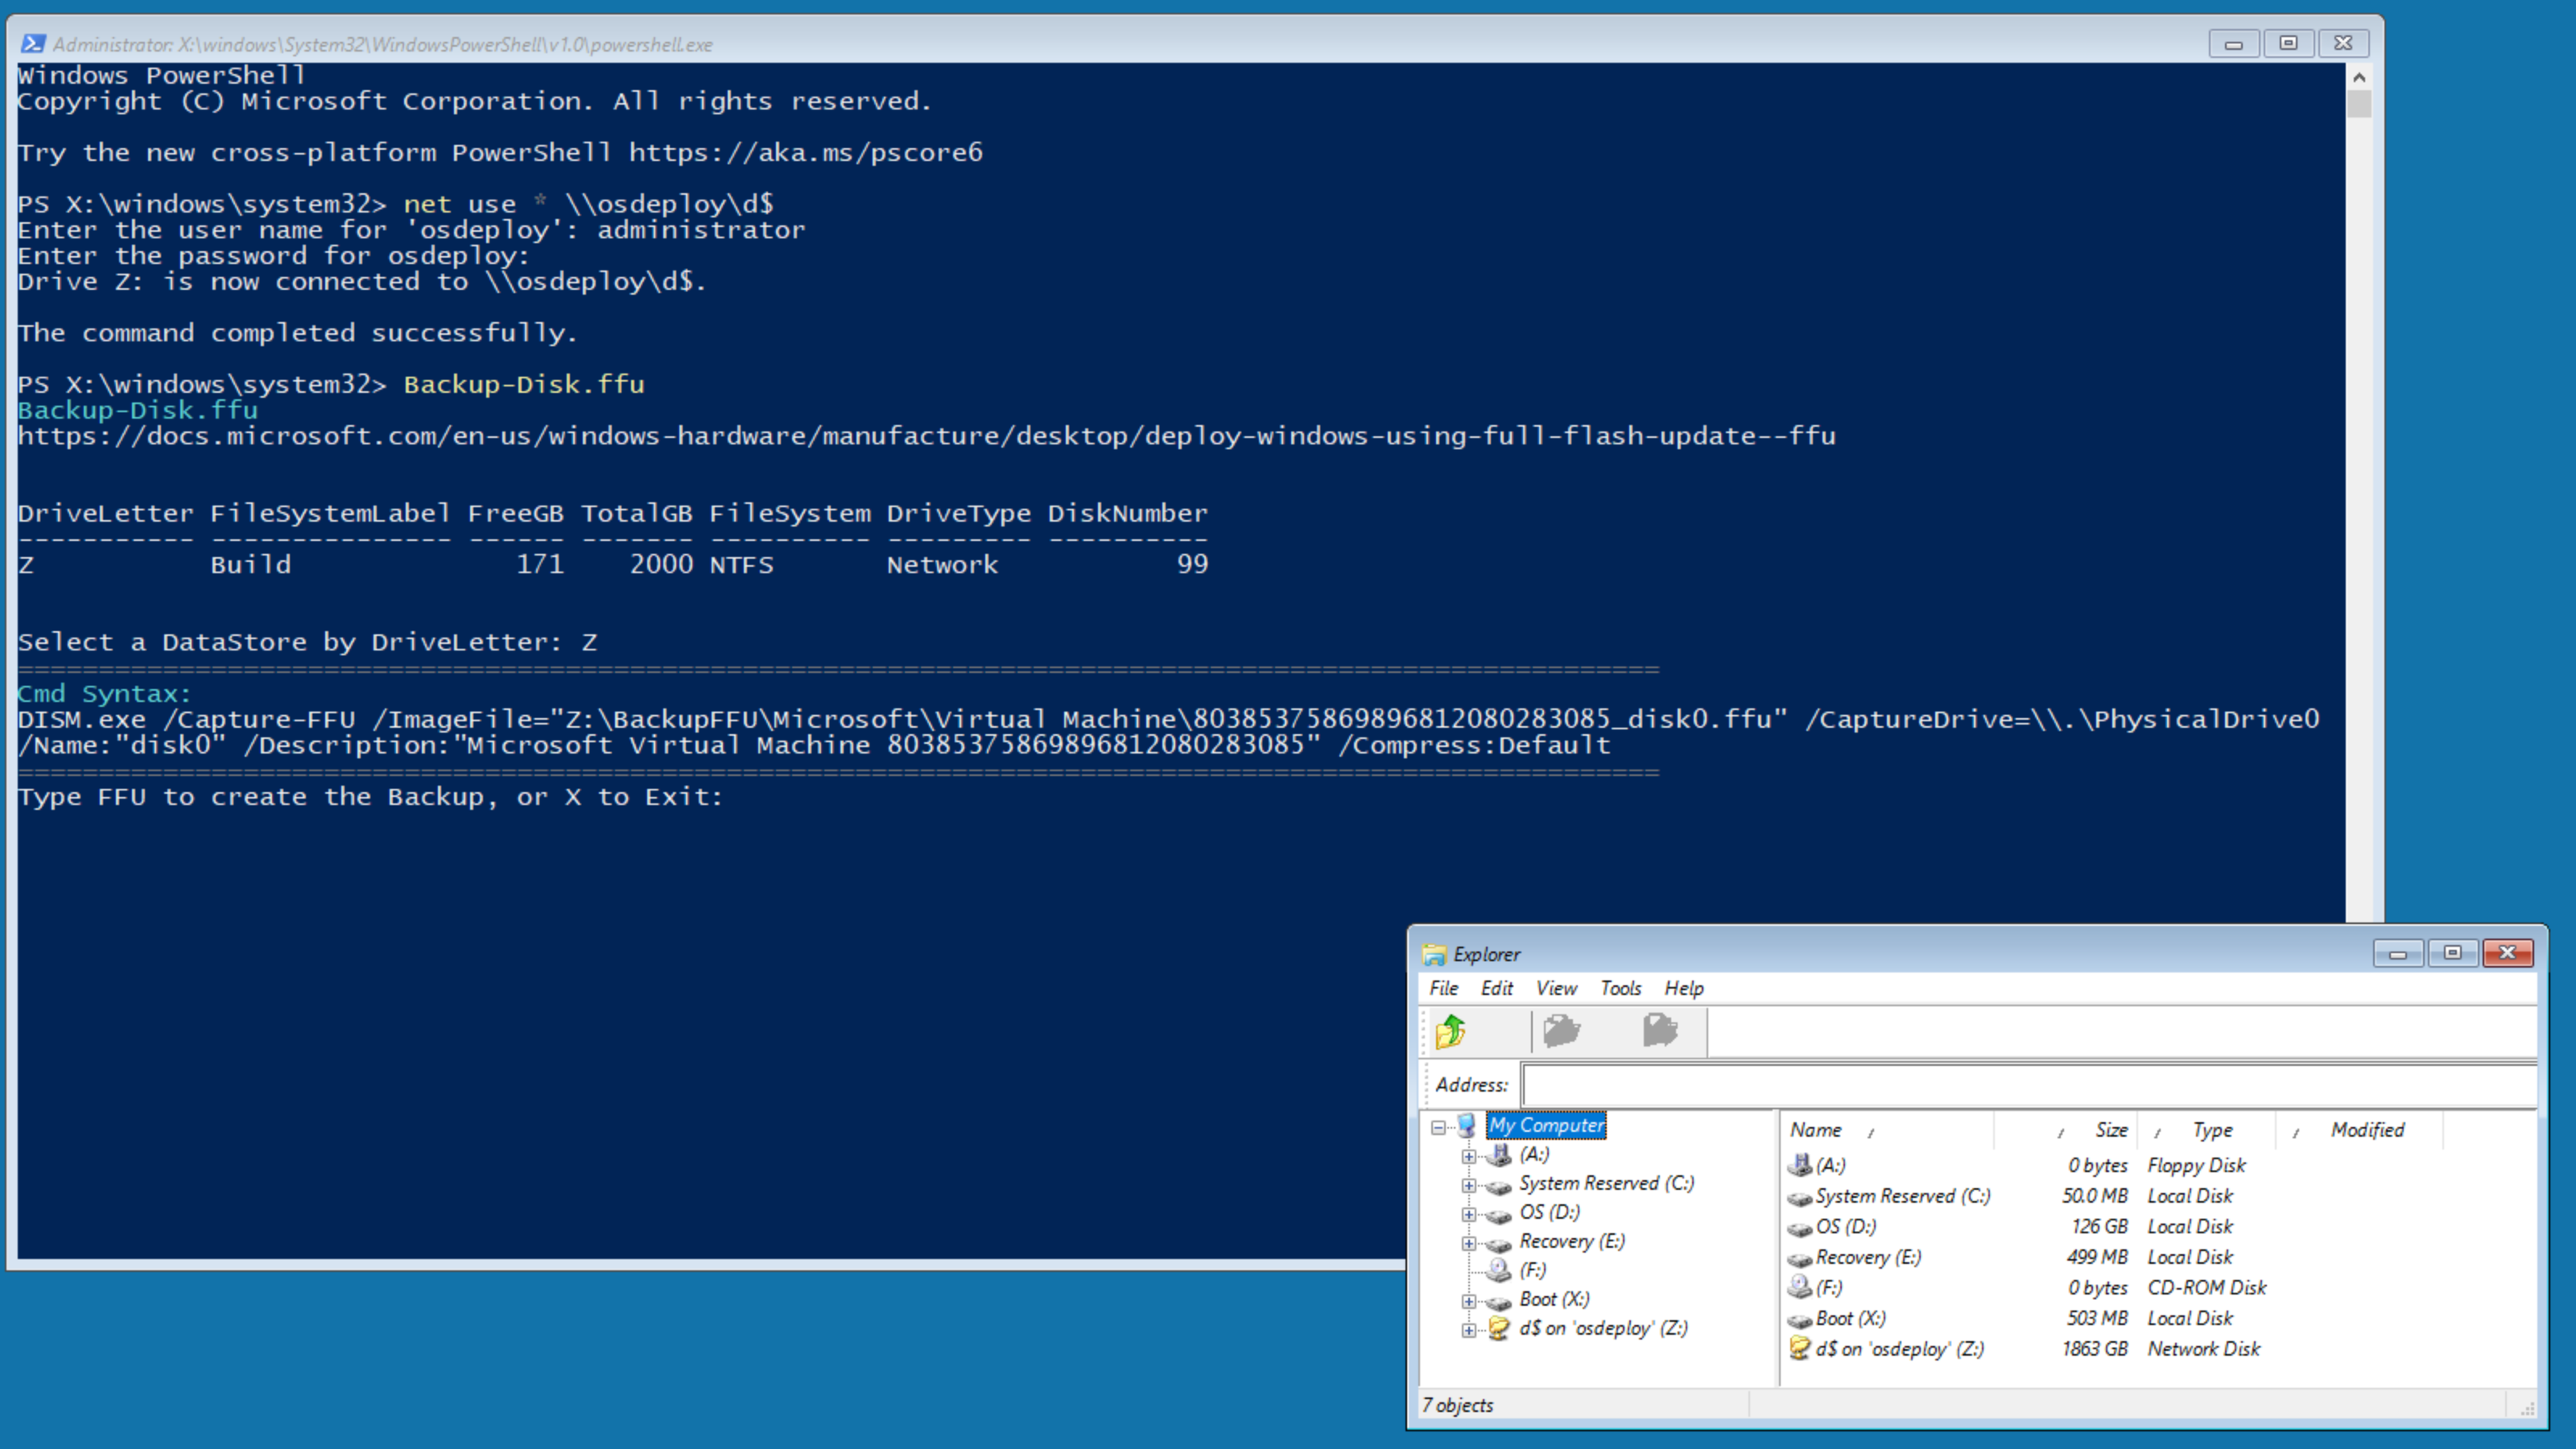Click the first grayed folder toolbar icon in Explorer

tap(1561, 1030)
